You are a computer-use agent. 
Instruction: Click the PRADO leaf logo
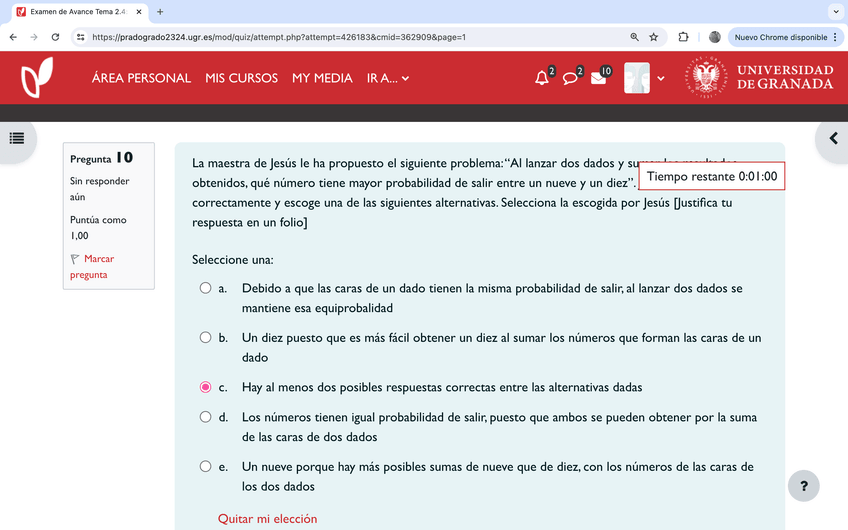tap(37, 78)
